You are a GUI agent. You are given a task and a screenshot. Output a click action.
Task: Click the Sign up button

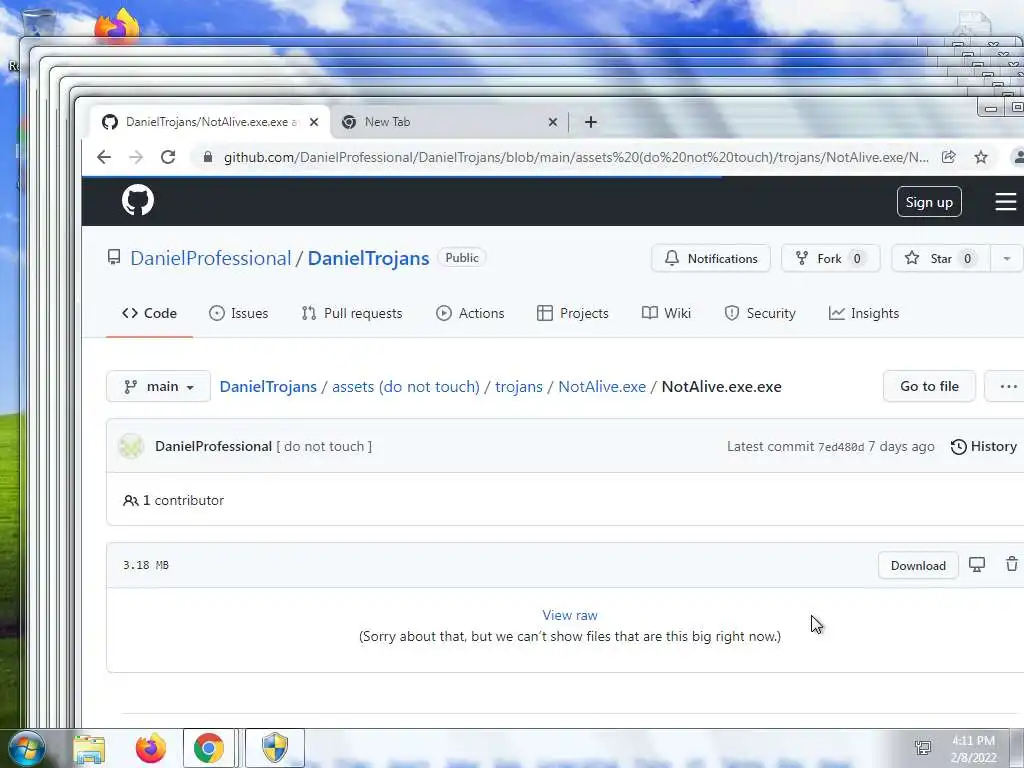click(929, 202)
